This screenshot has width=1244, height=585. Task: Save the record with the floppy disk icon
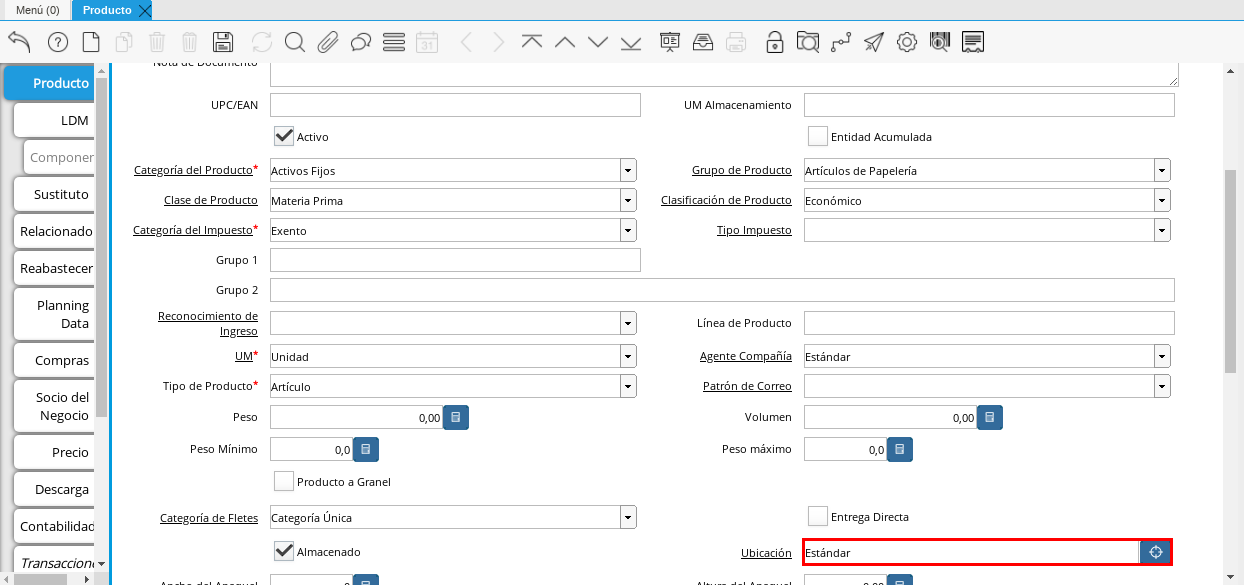223,42
